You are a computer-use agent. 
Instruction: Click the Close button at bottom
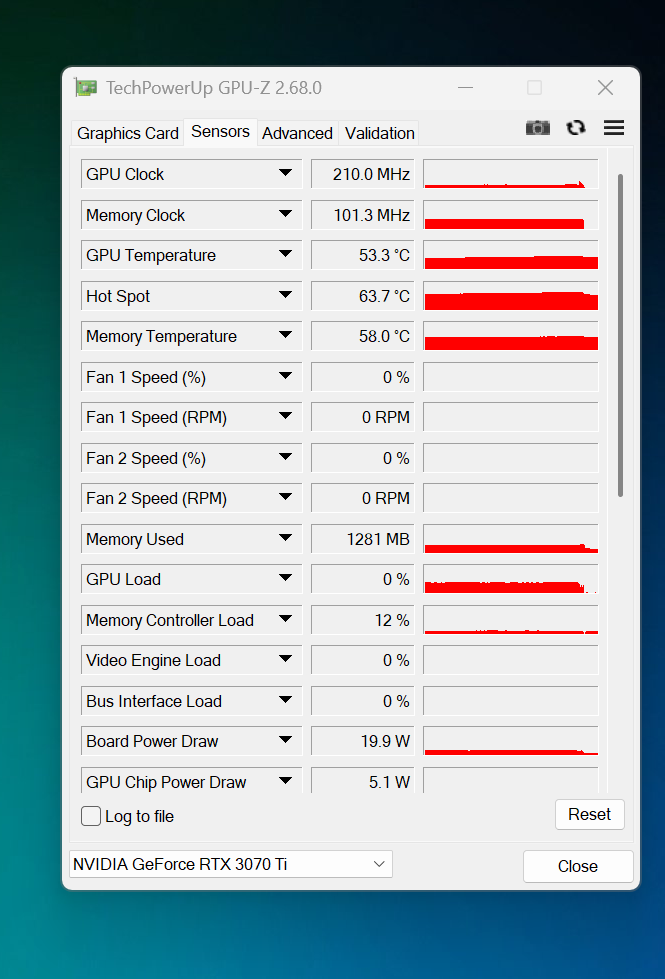(x=578, y=866)
